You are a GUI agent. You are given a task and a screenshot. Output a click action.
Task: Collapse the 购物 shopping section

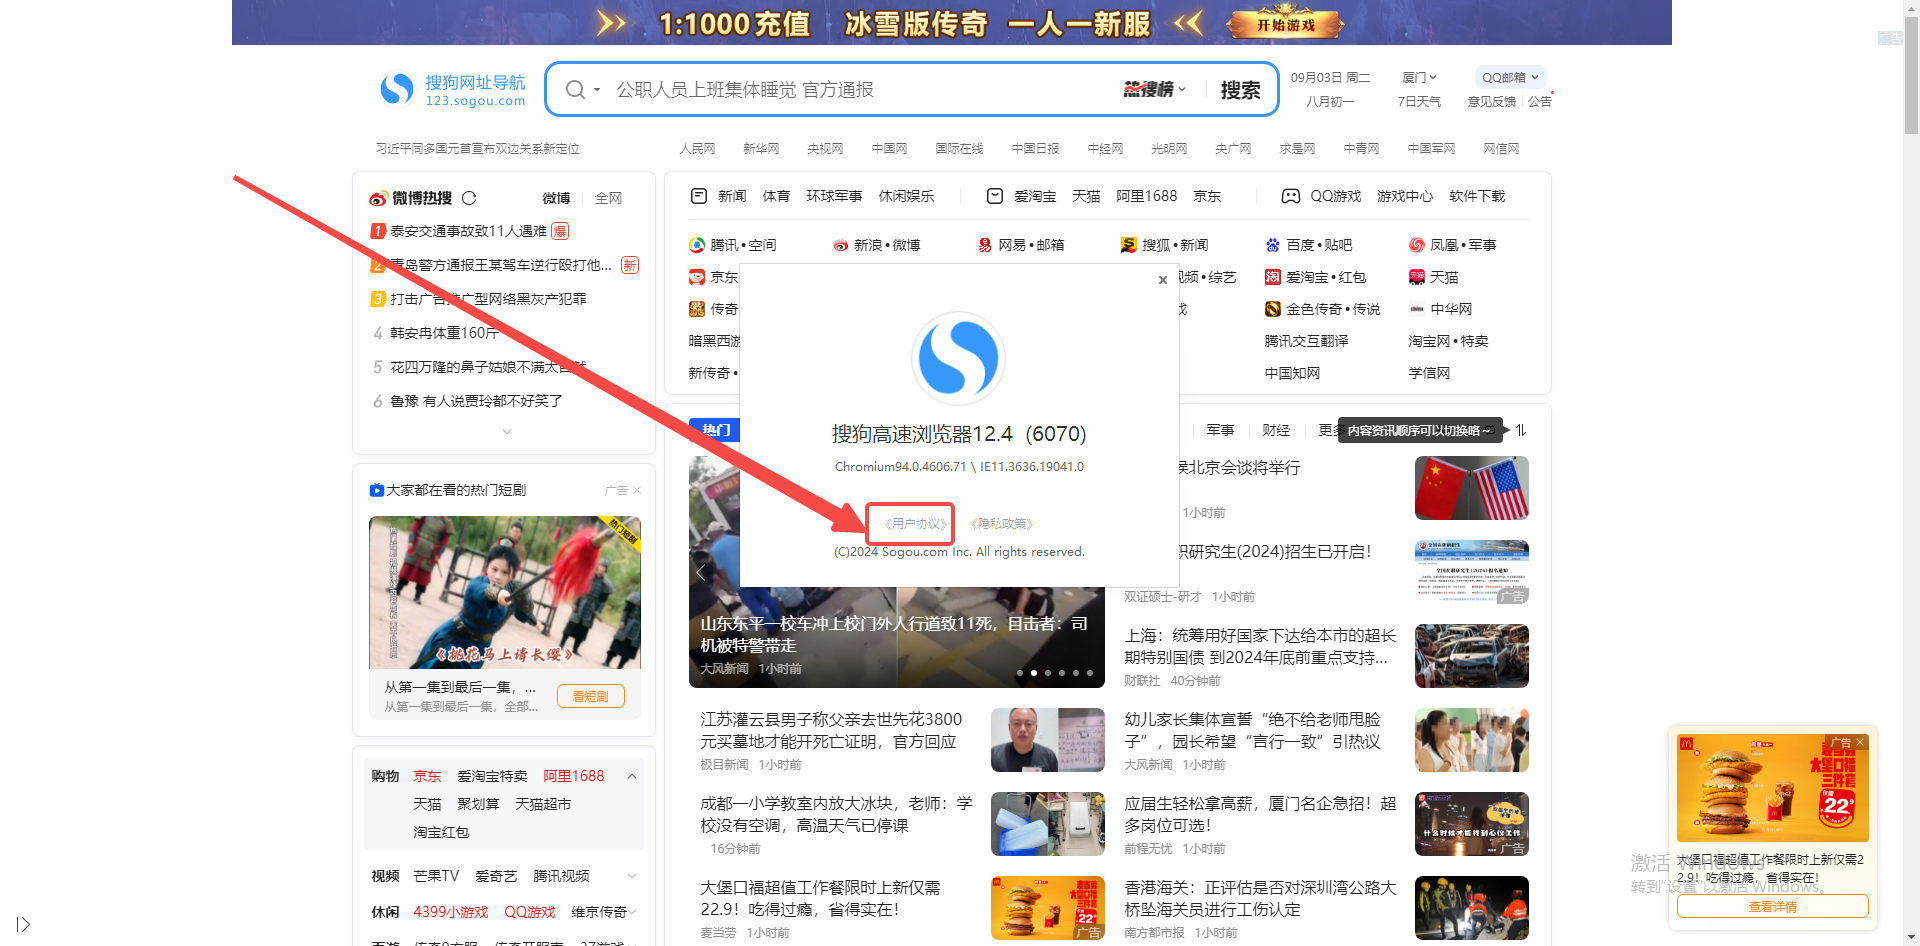pos(632,776)
